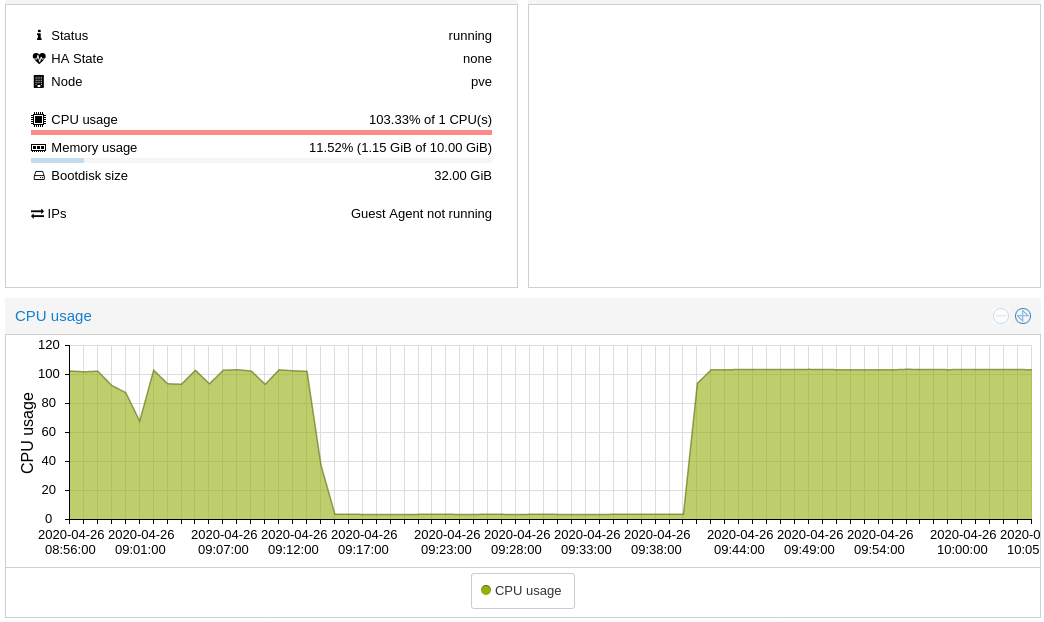Click the running status value
This screenshot has height=622, width=1044.
[470, 35]
